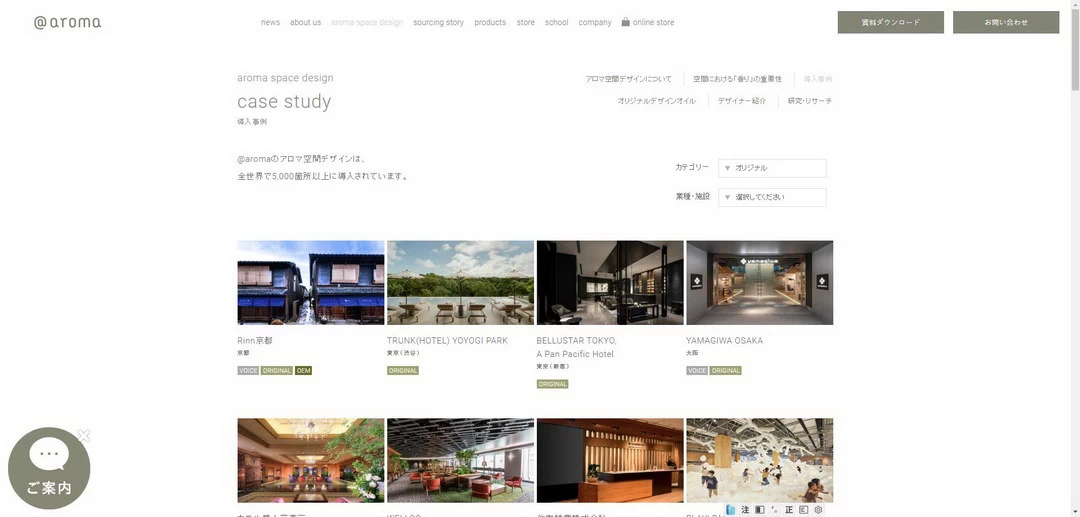Open アロマ空間デザインについて link
This screenshot has width=1080, height=517.
pyautogui.click(x=628, y=79)
